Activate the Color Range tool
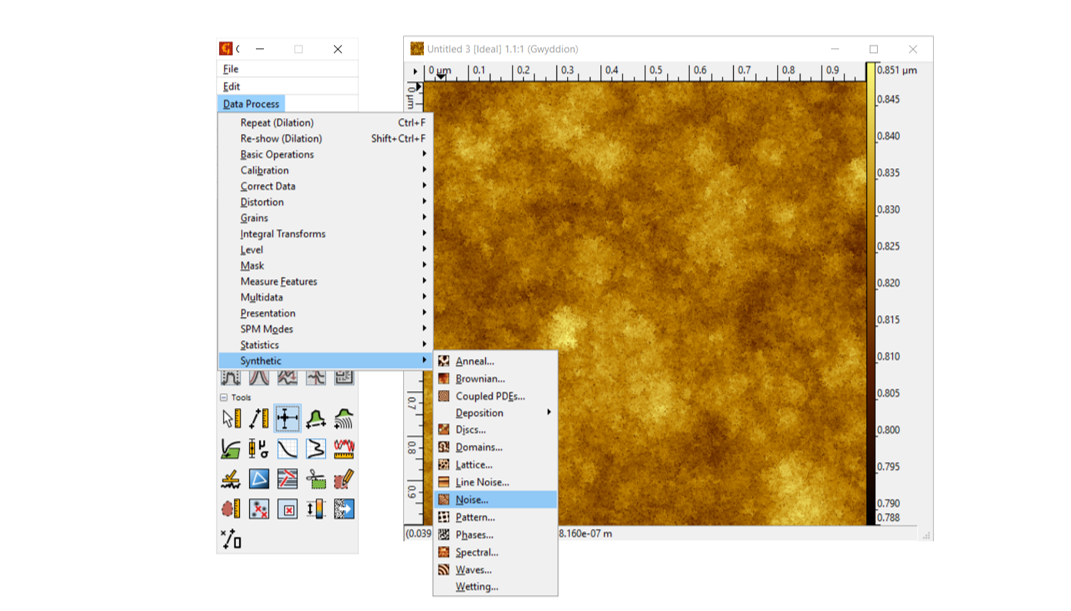This screenshot has height=611, width=1071. coord(316,510)
